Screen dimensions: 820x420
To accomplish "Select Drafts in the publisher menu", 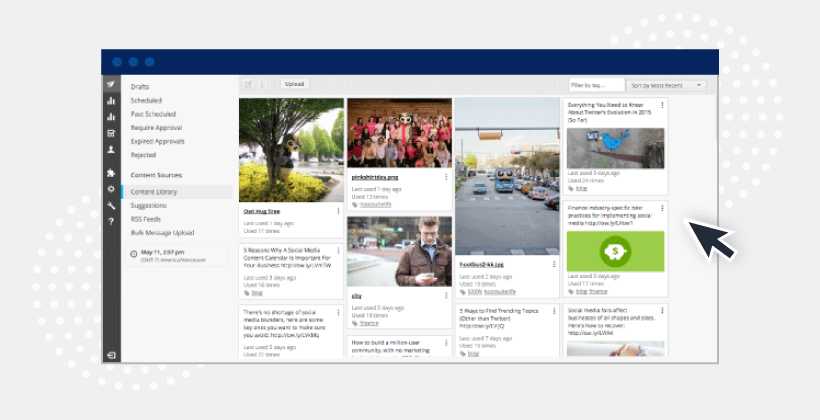I will [x=140, y=87].
